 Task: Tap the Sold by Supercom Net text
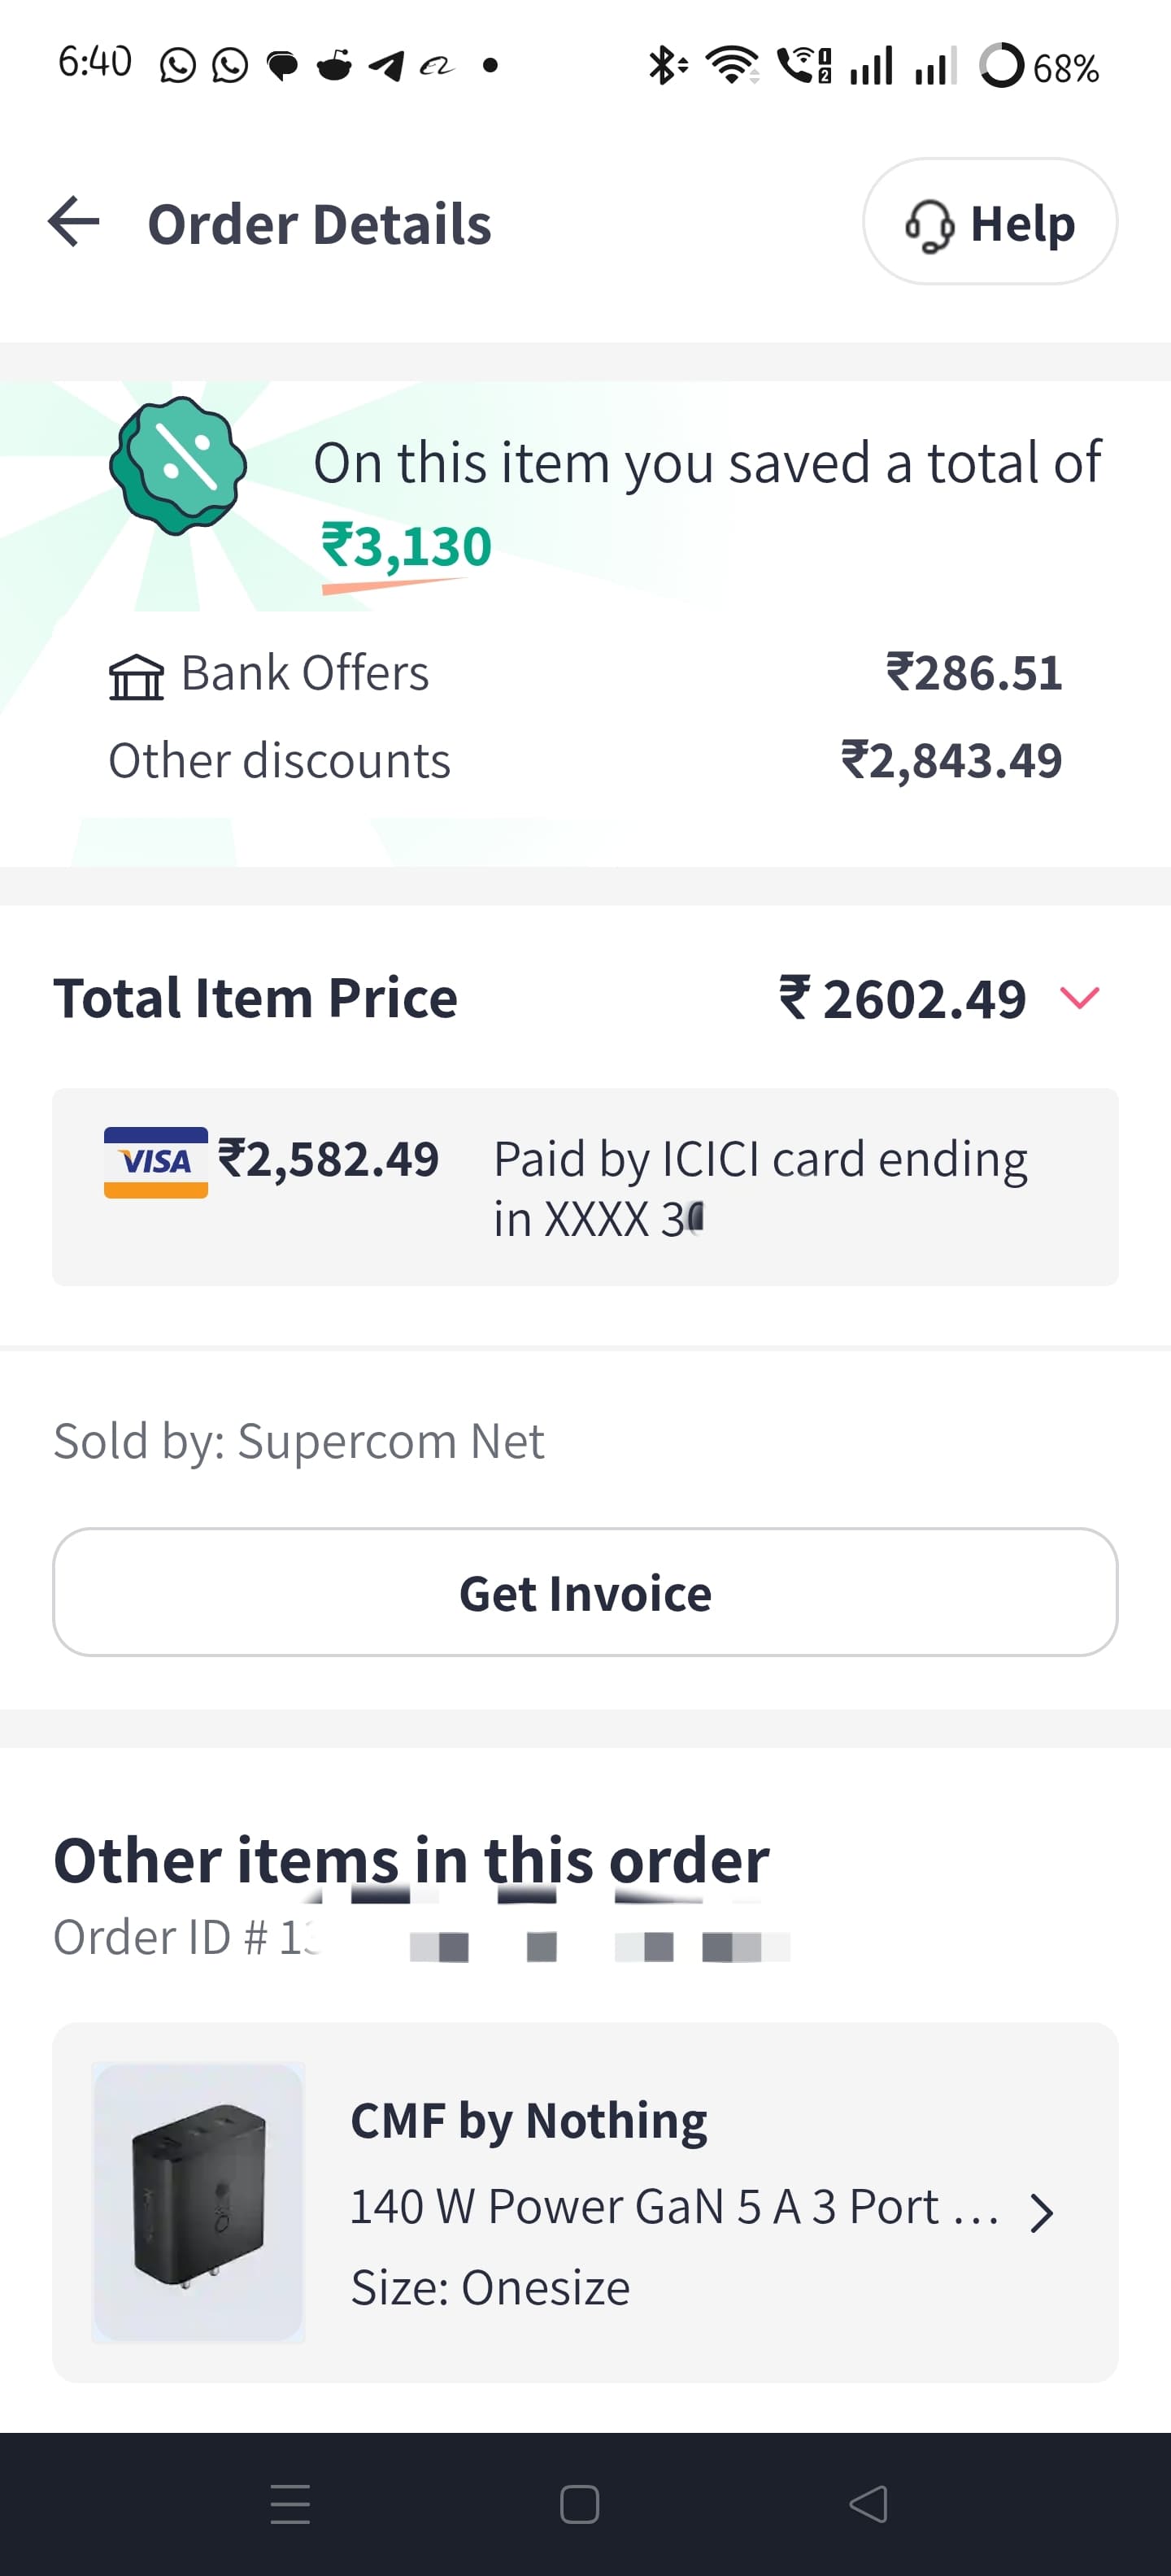298,1441
